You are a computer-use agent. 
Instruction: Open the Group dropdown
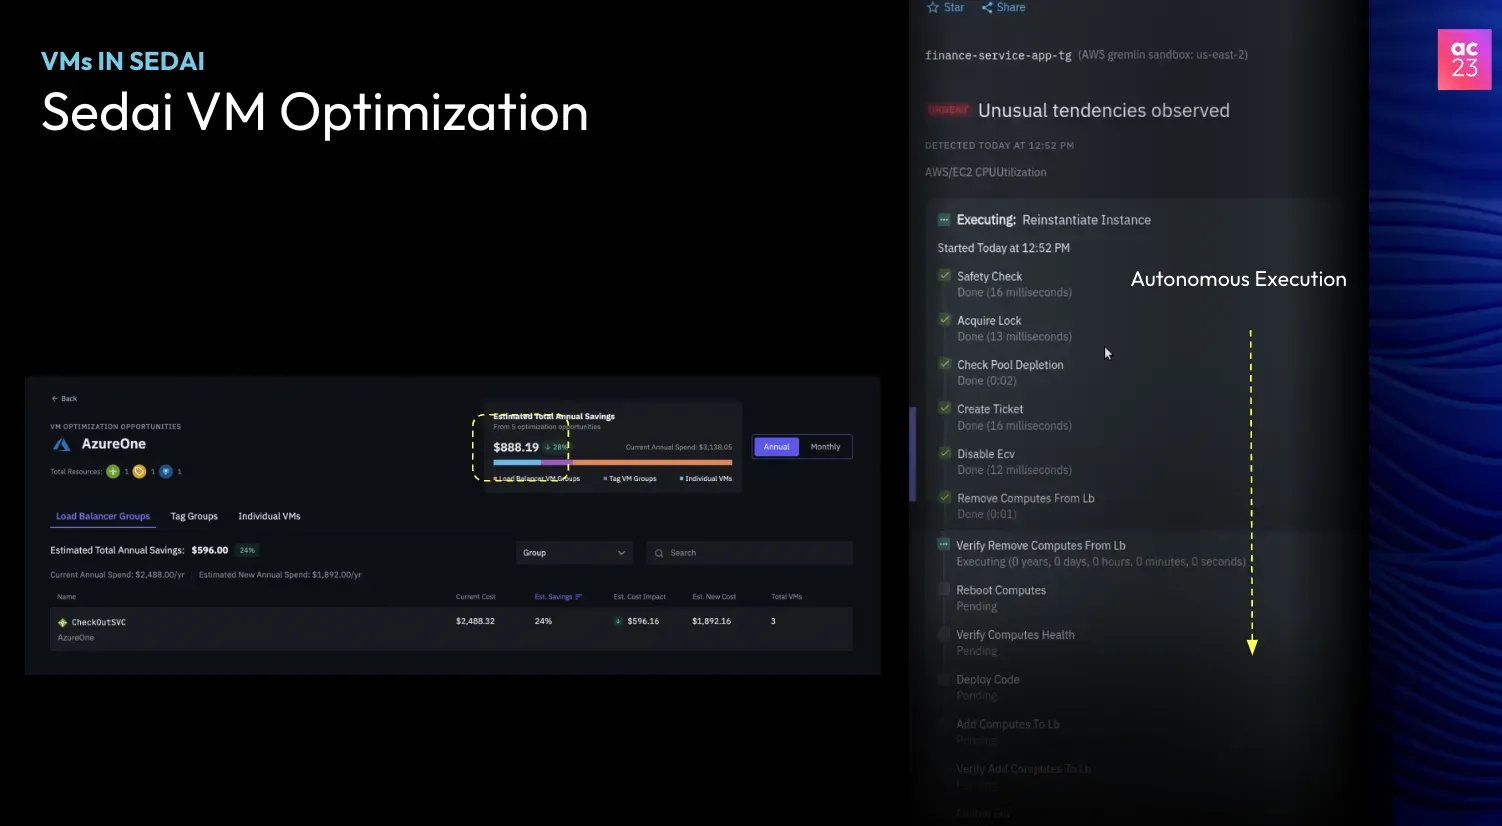coord(574,553)
